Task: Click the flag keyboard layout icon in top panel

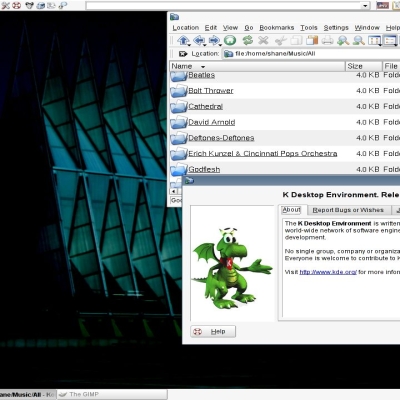Action: coord(382,5)
